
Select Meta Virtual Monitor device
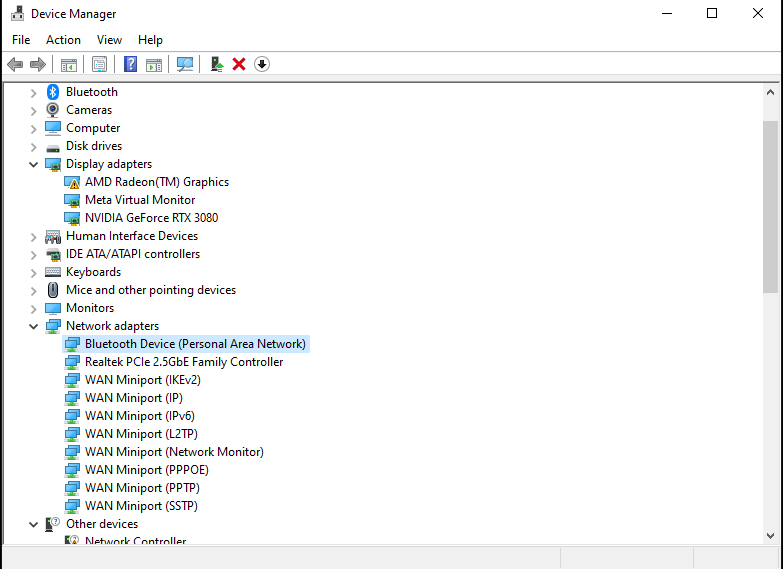[x=140, y=200]
